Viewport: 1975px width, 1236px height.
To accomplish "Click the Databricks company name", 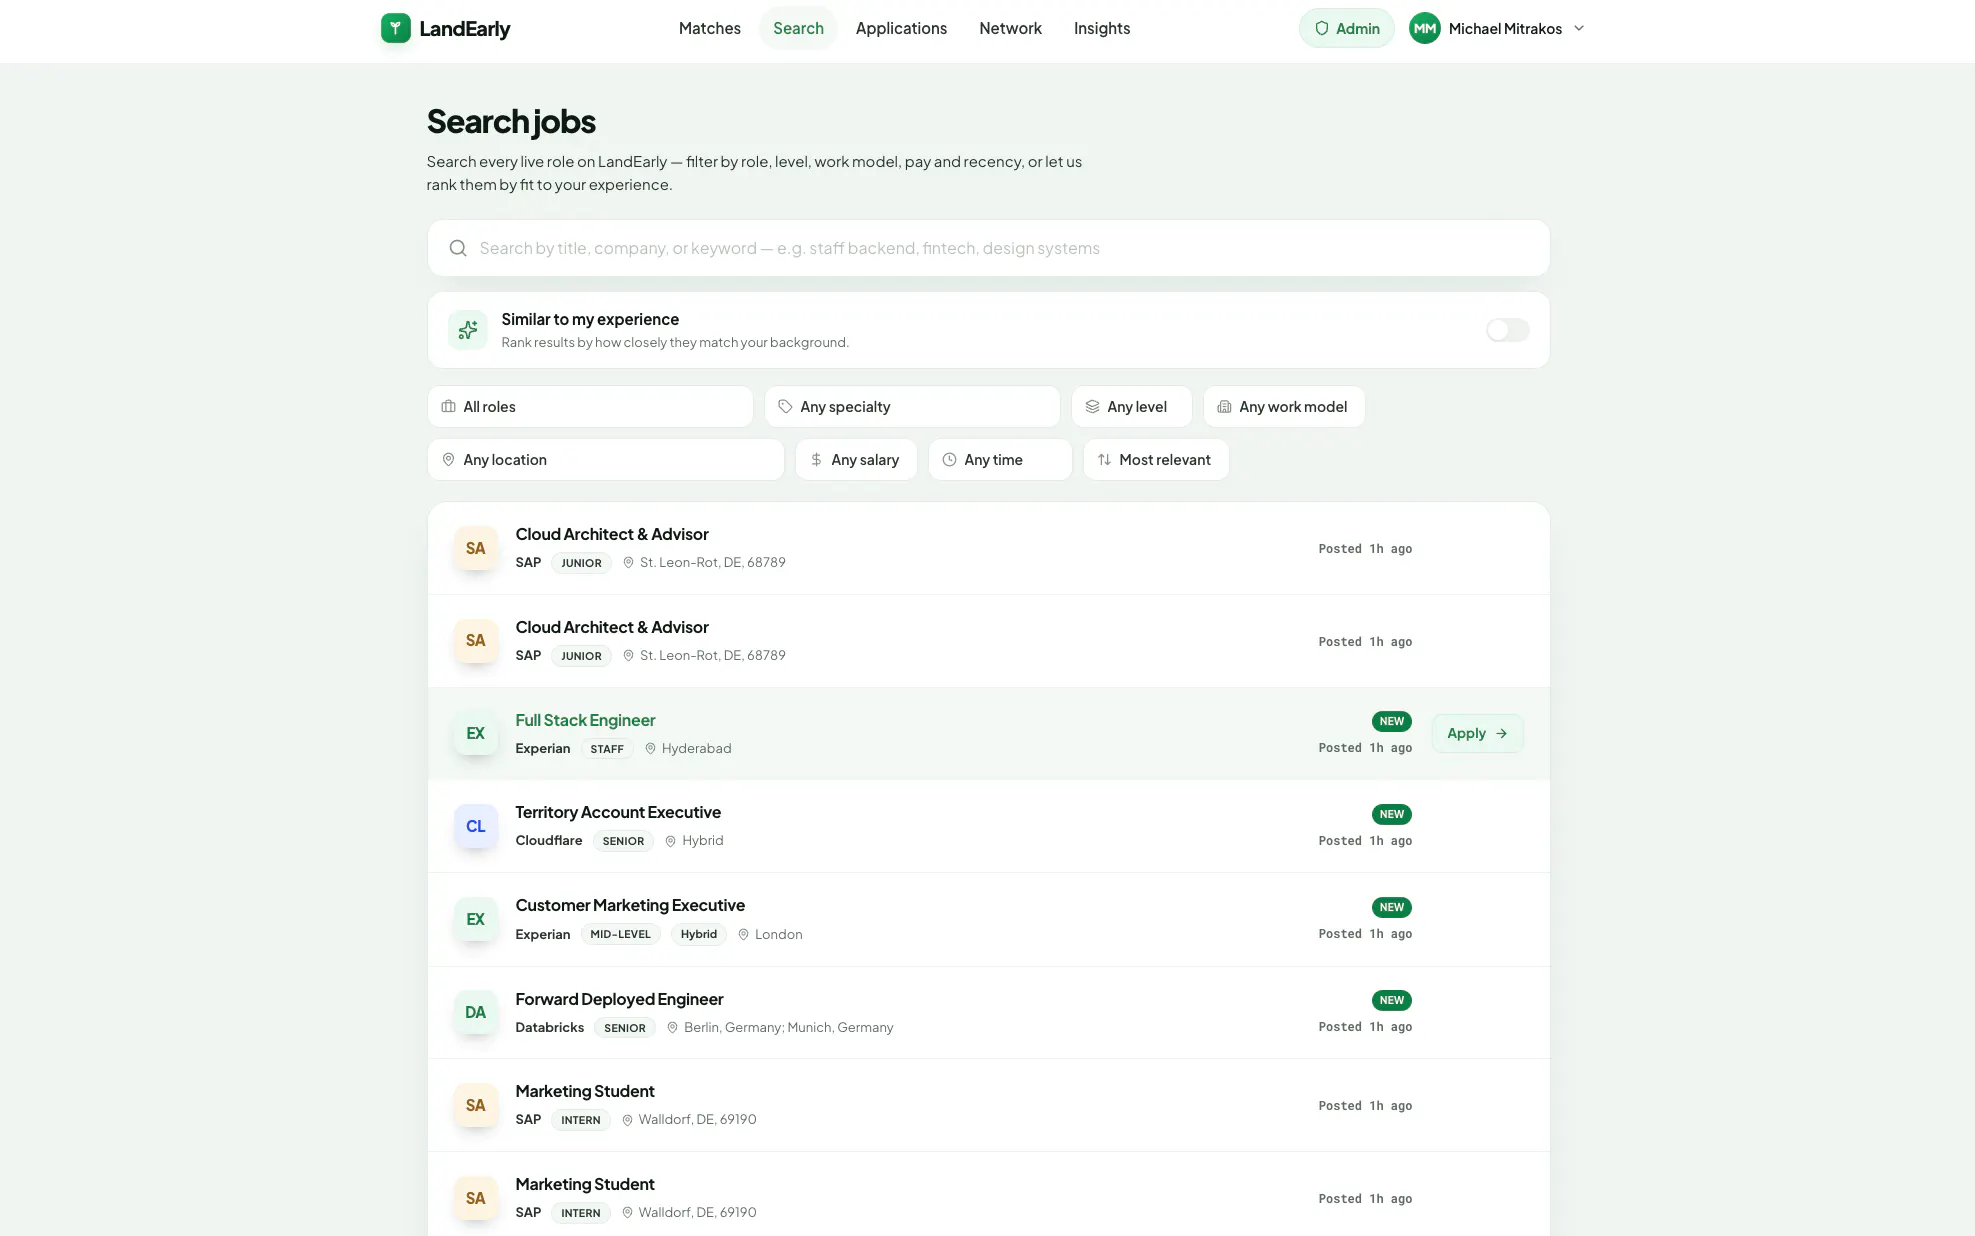I will (x=550, y=1027).
